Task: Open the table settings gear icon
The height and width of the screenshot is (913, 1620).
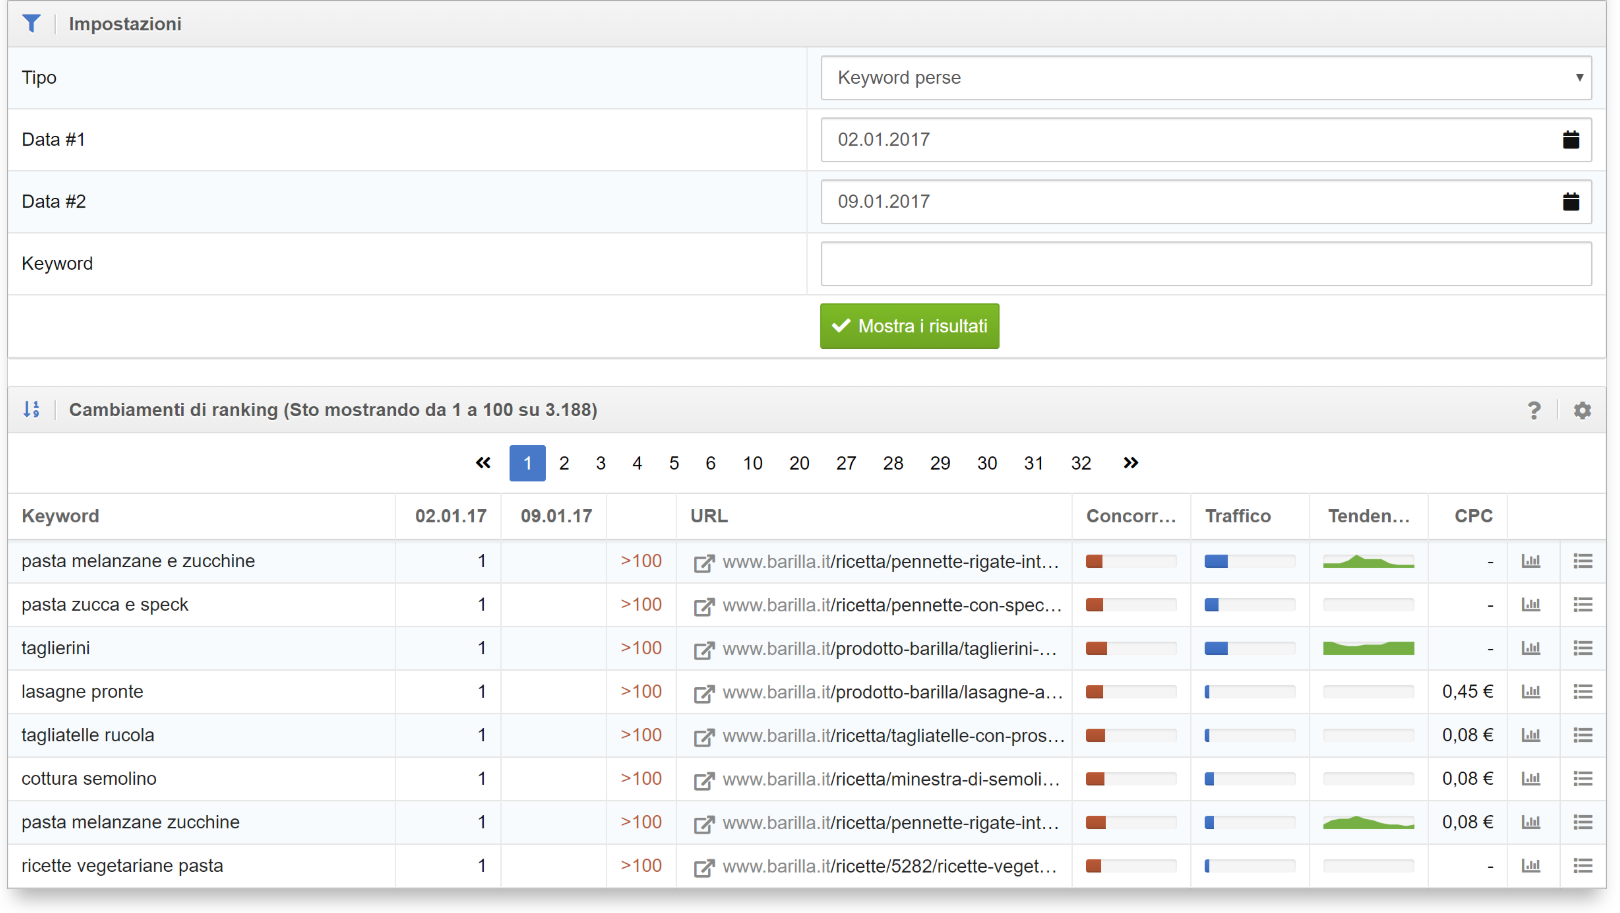Action: click(x=1582, y=410)
